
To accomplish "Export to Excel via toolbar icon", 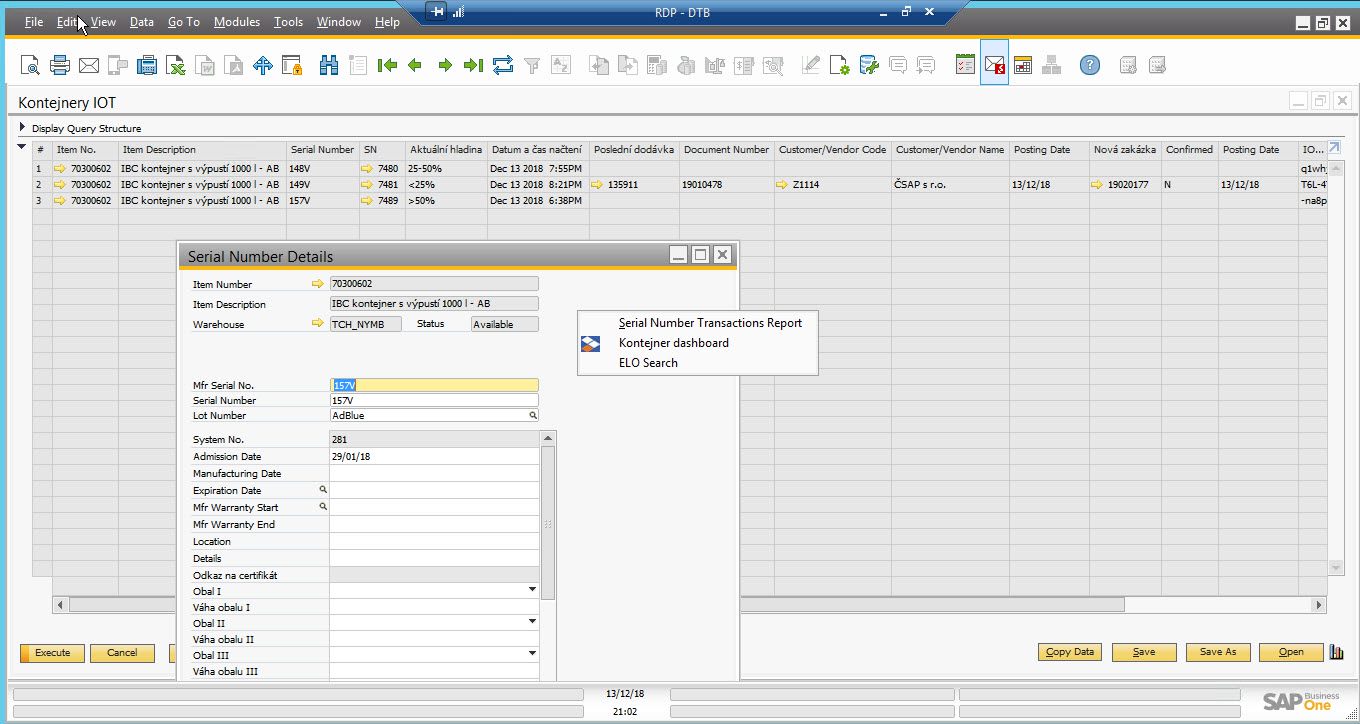I will click(x=176, y=66).
